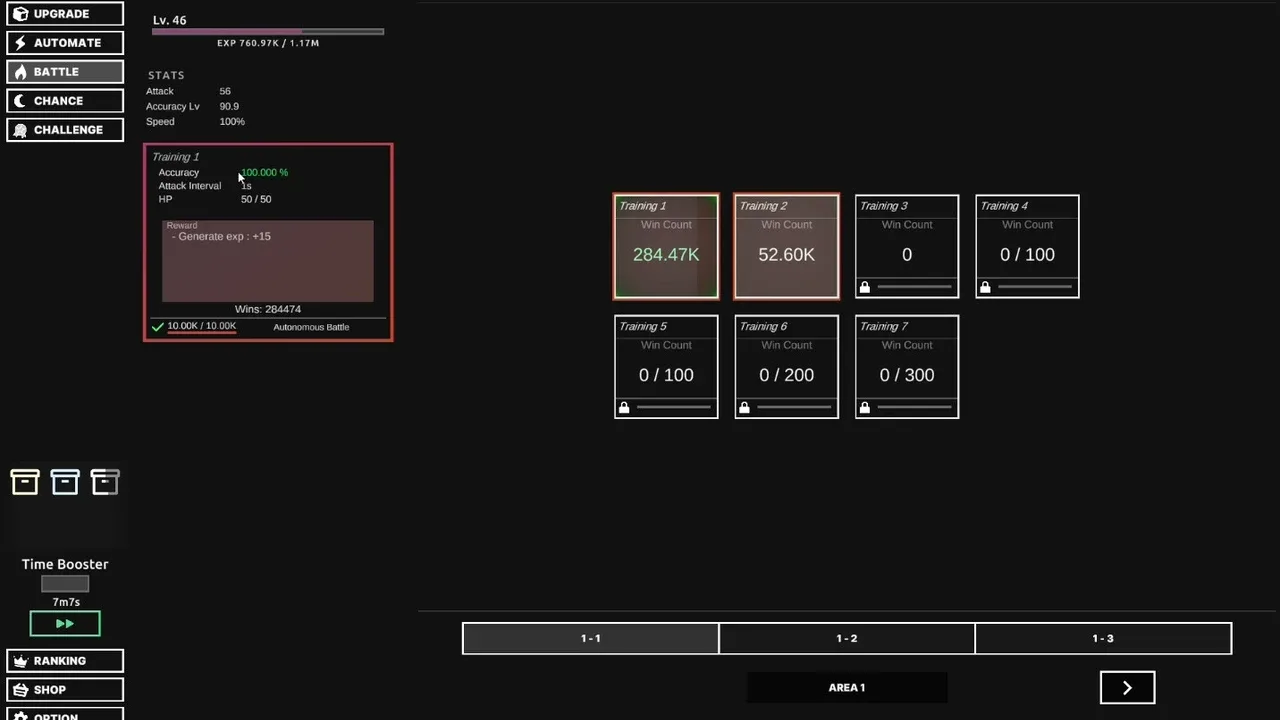Click the lock icon on Training 4
1280x720 pixels.
[x=985, y=288]
